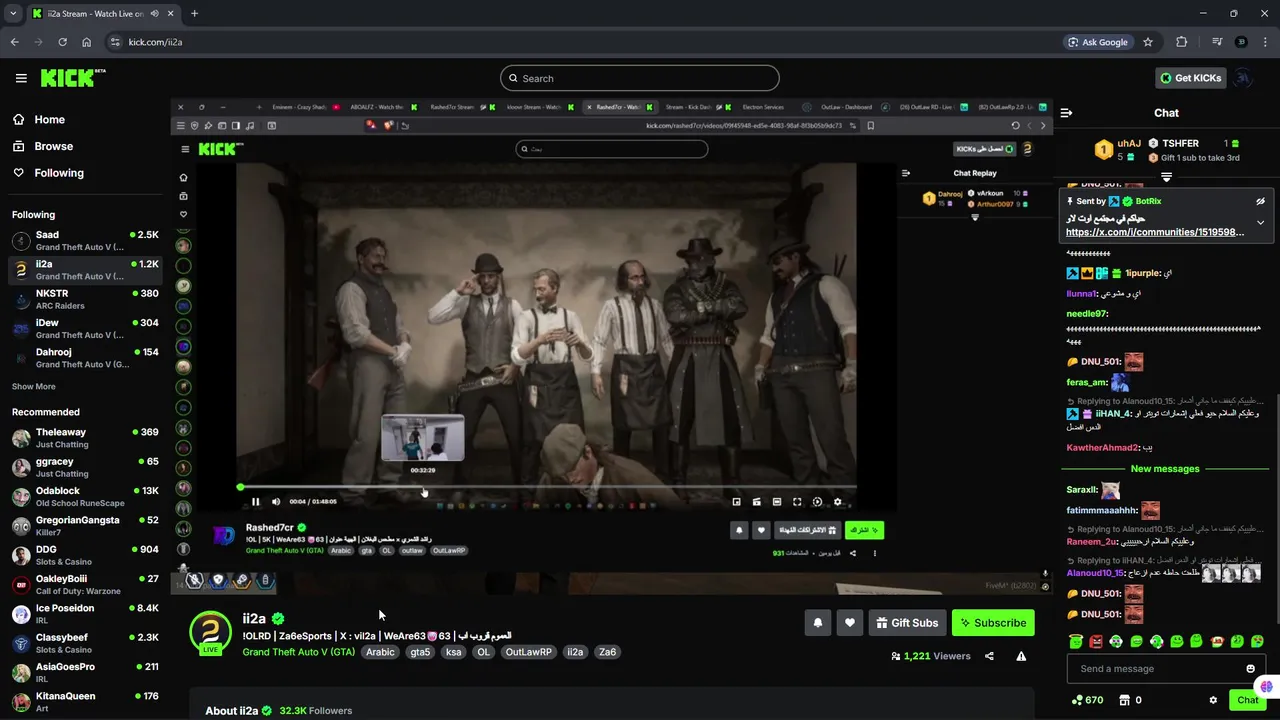Click the browser home icon
The height and width of the screenshot is (720, 1280).
tap(86, 42)
